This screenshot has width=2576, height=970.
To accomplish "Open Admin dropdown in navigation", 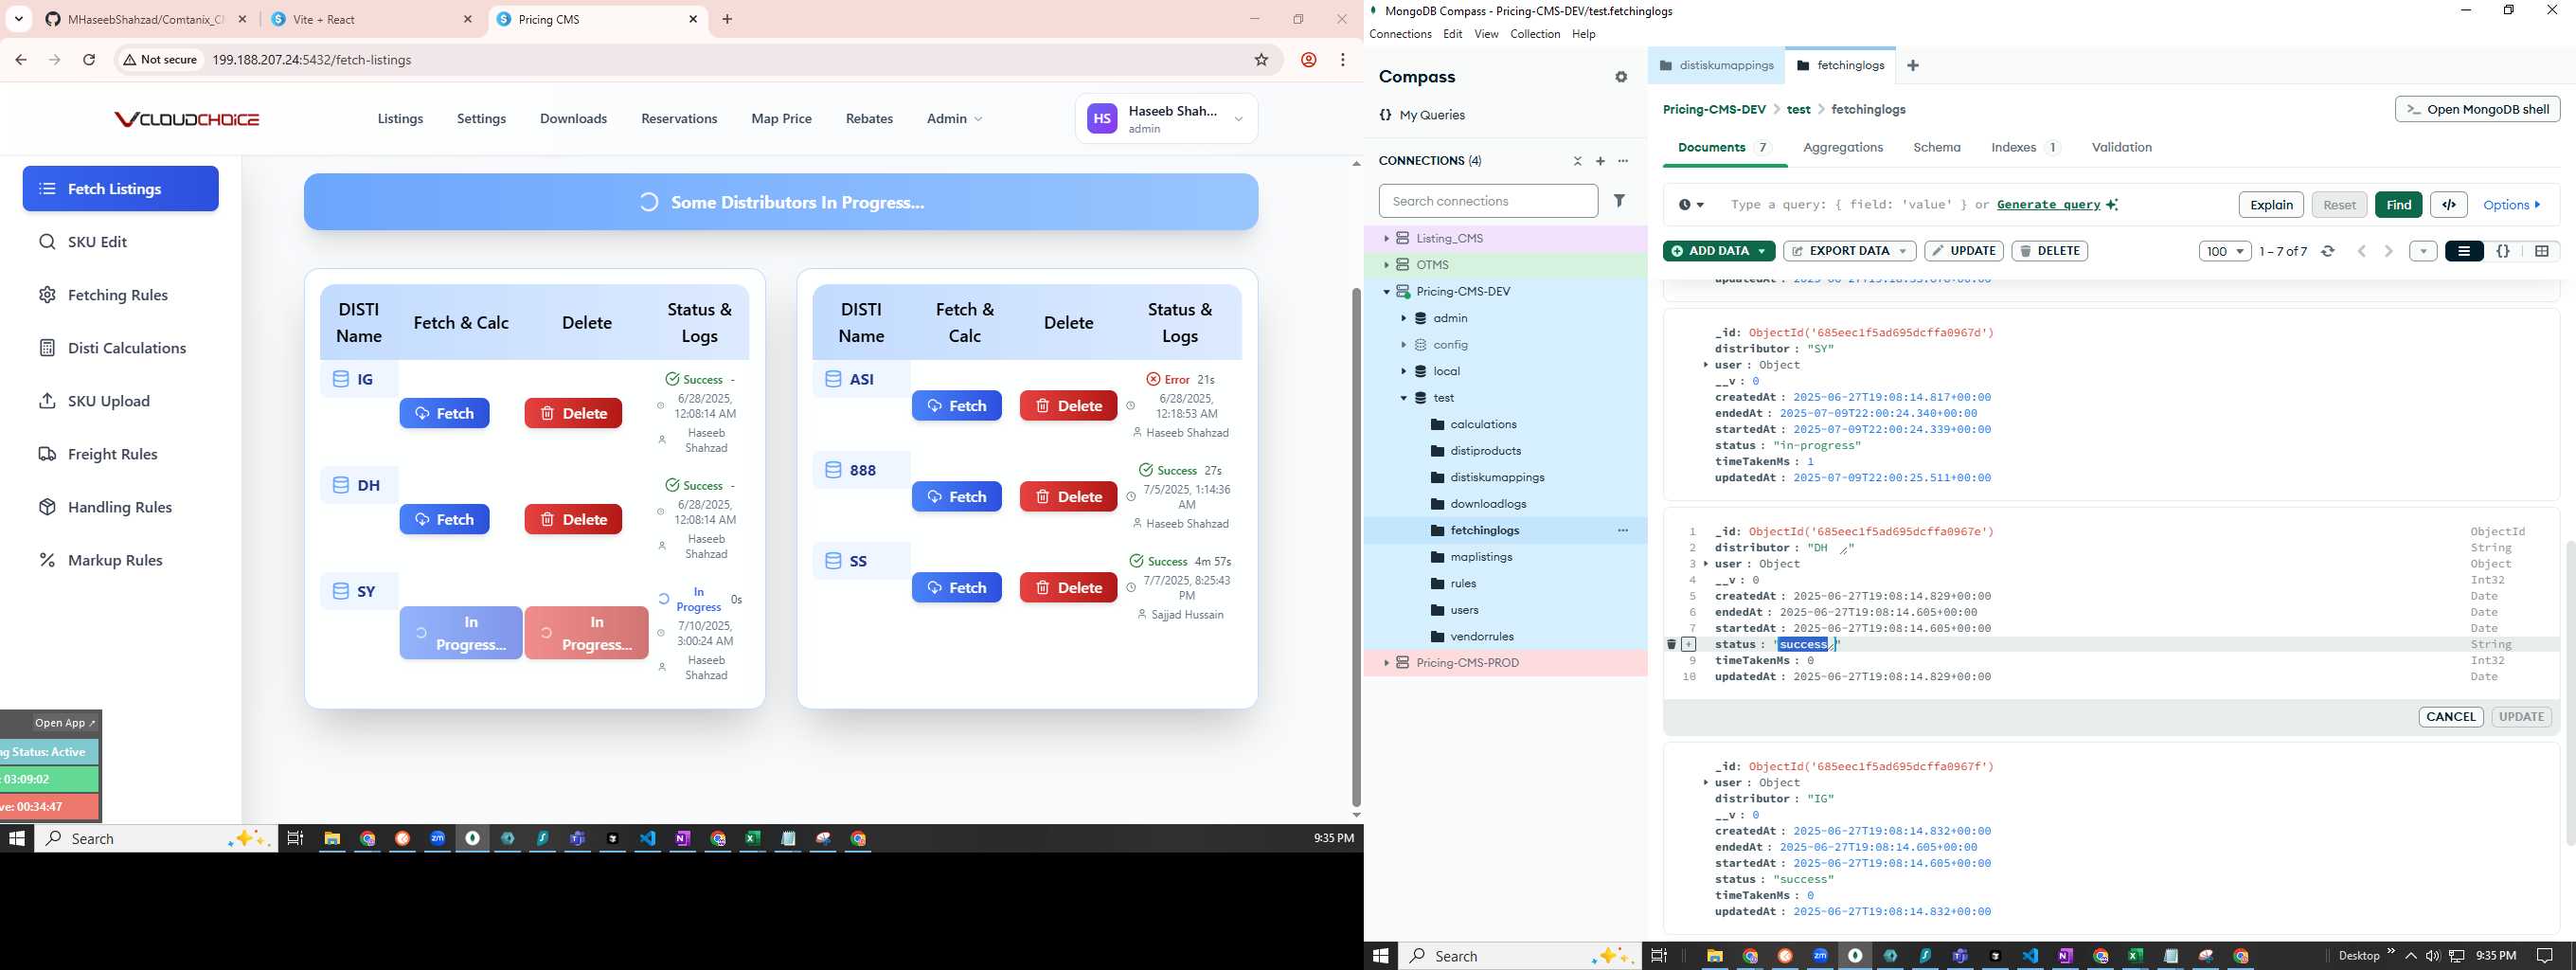I will [955, 119].
